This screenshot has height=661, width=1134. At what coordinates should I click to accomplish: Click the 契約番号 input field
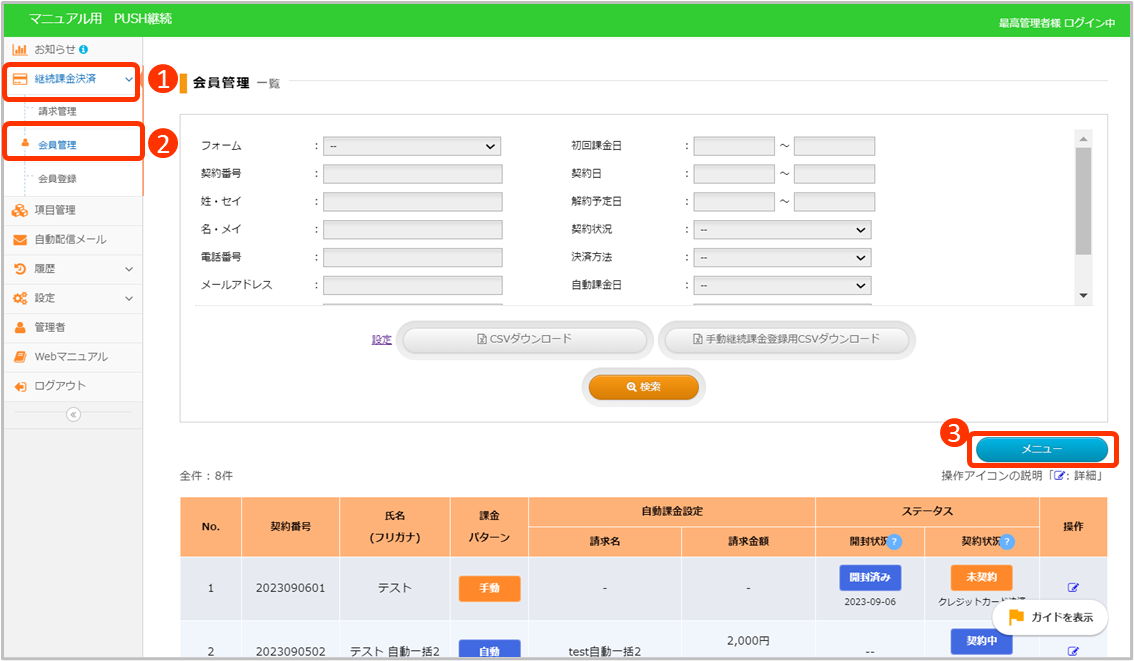412,174
